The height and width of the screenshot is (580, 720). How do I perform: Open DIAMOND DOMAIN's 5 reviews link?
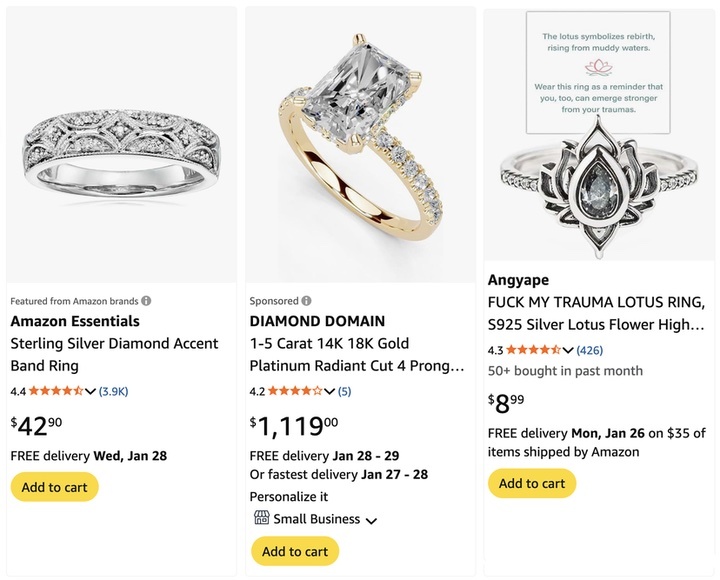pos(344,391)
